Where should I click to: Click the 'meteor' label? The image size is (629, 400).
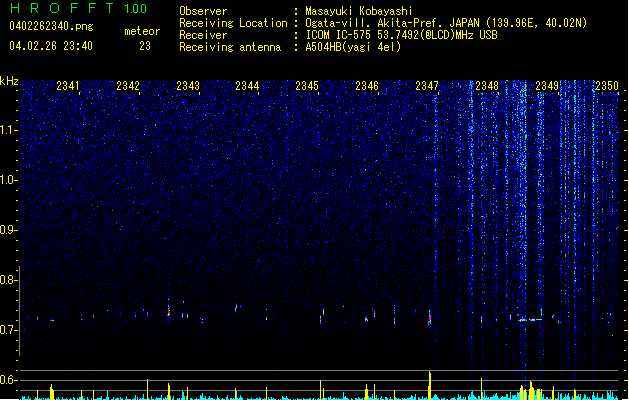[x=142, y=31]
